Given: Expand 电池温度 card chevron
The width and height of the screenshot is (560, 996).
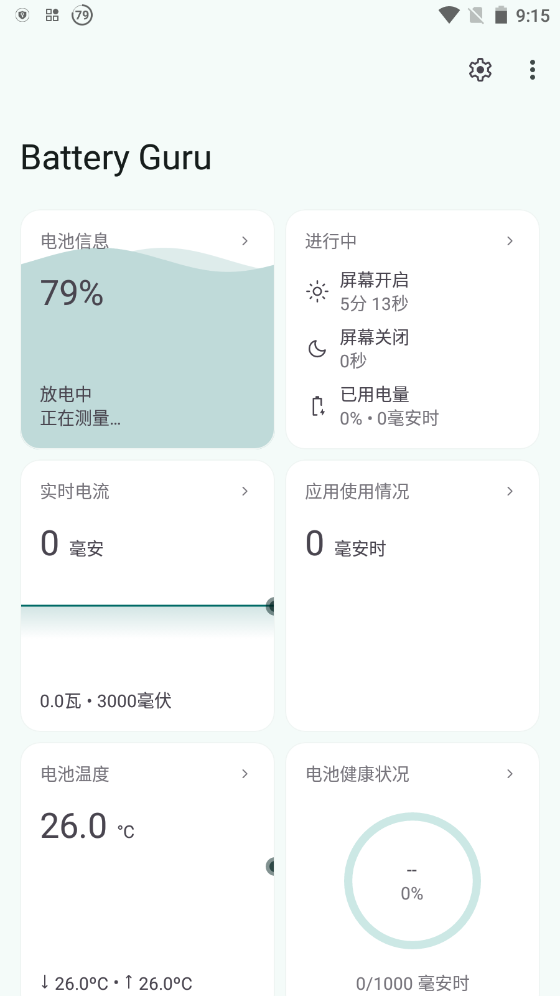Looking at the screenshot, I should [245, 774].
